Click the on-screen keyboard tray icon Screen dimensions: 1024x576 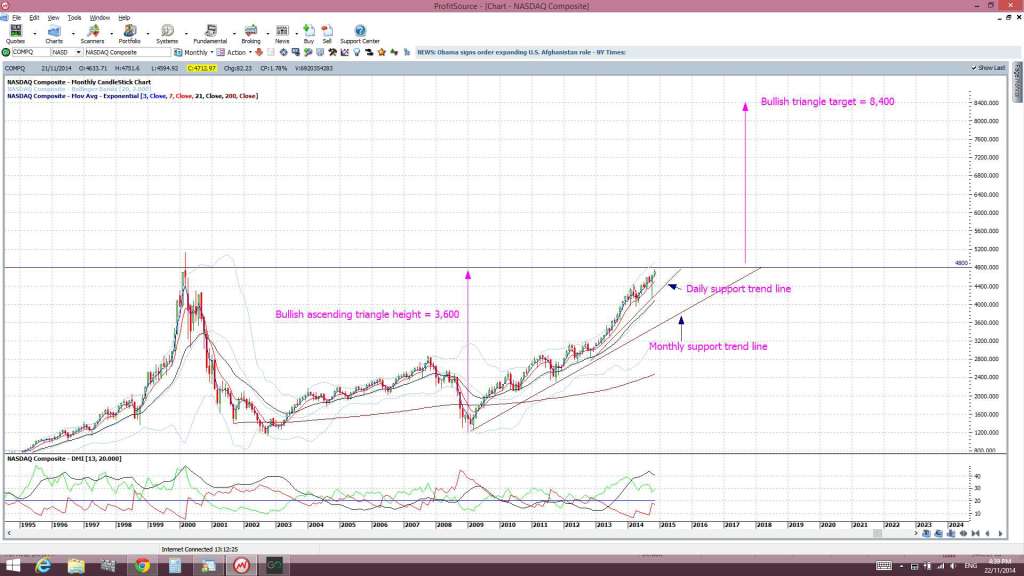point(884,566)
